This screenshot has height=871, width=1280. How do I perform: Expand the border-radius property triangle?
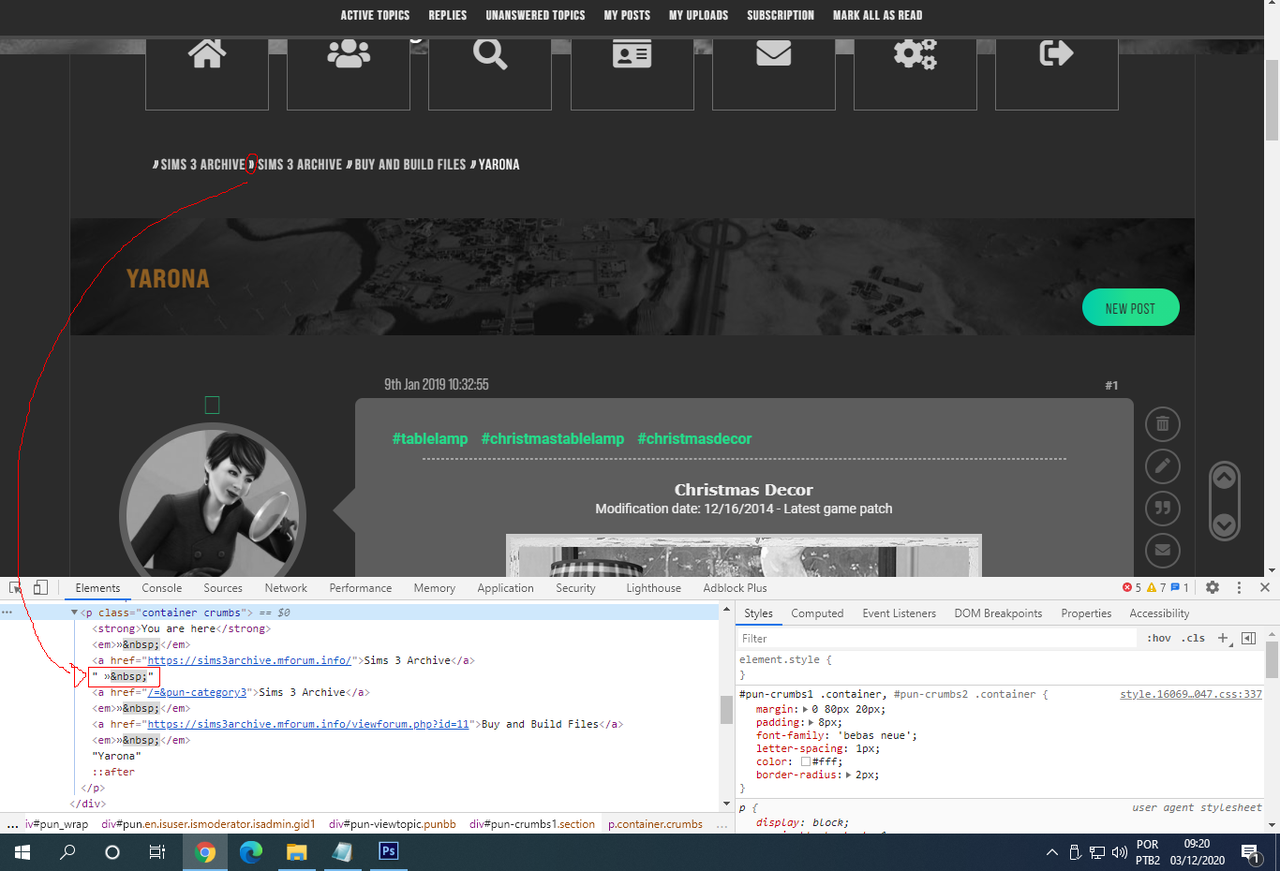[849, 775]
